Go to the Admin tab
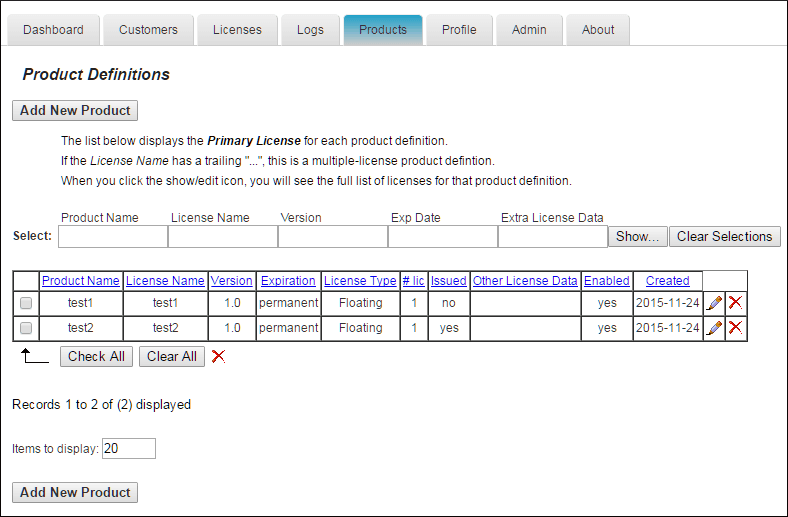 pos(529,30)
